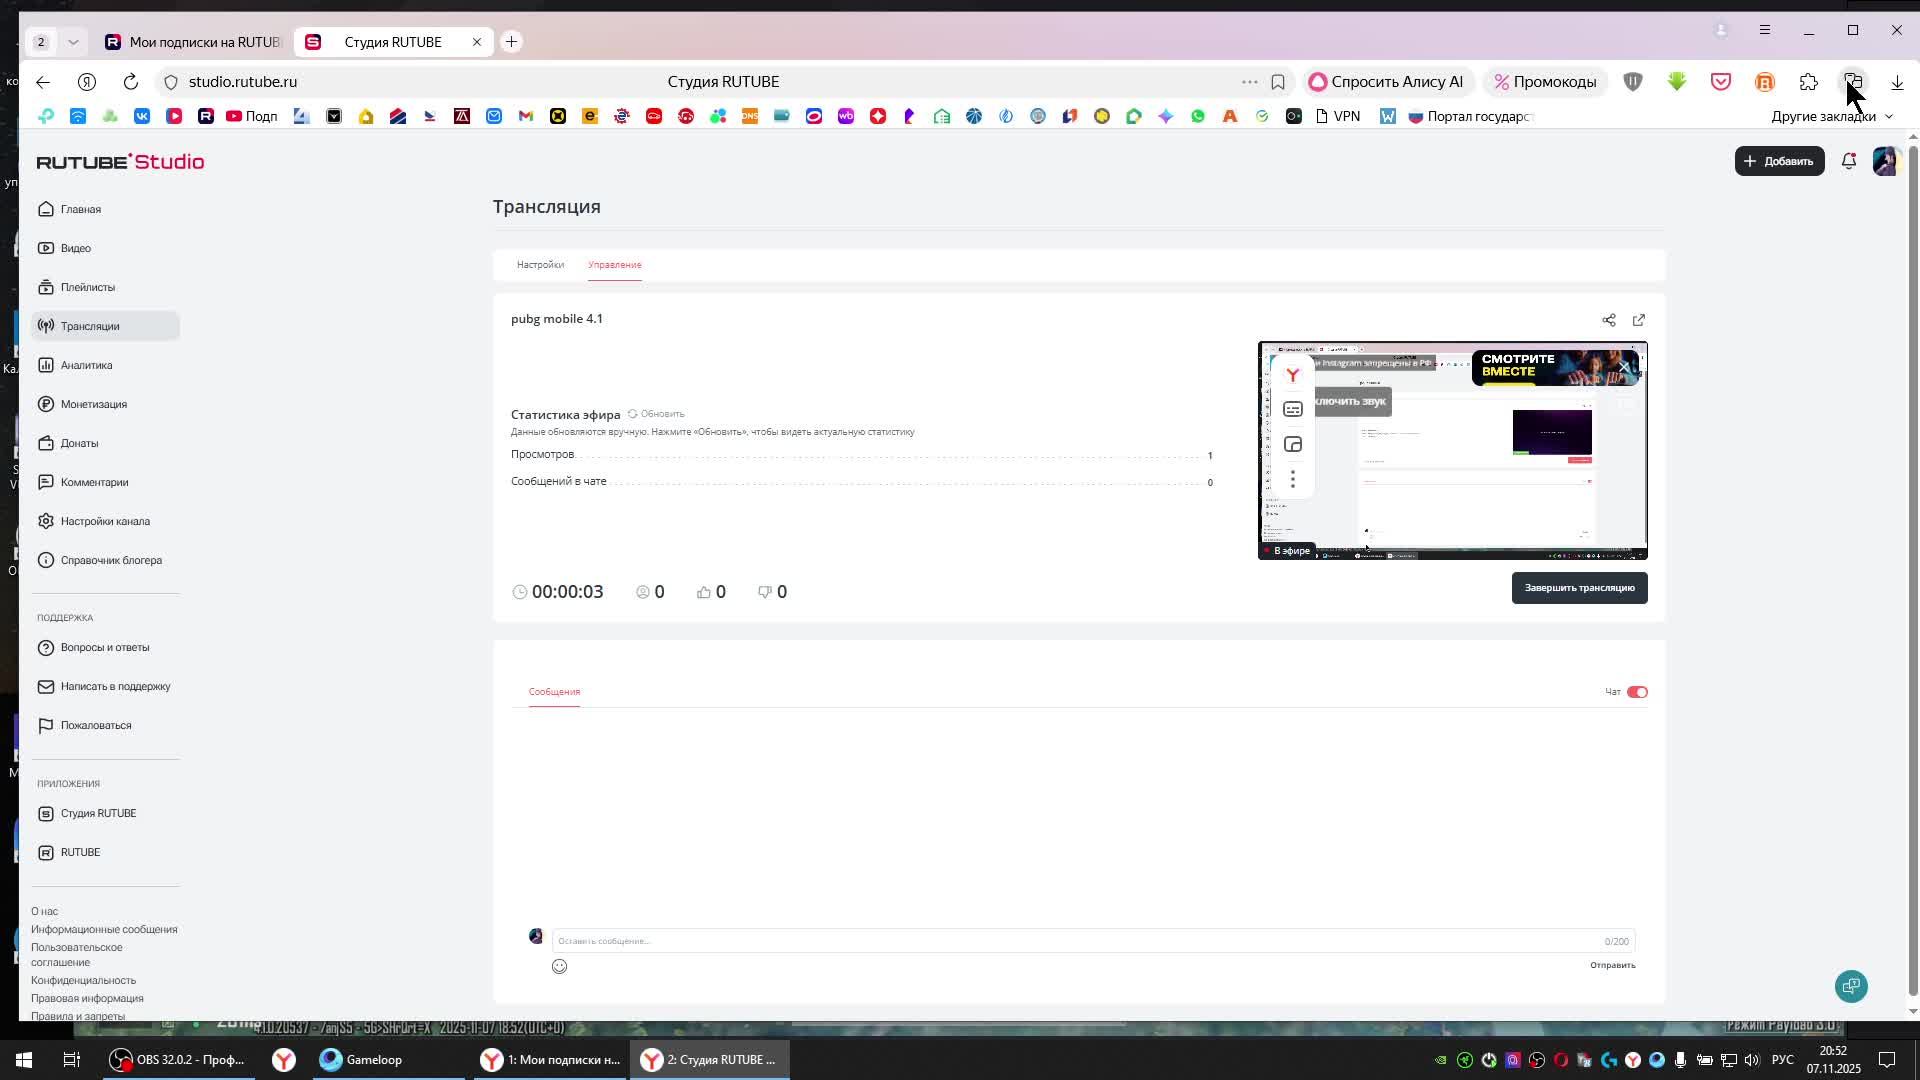Open three-dot menu on video preview

point(1292,479)
